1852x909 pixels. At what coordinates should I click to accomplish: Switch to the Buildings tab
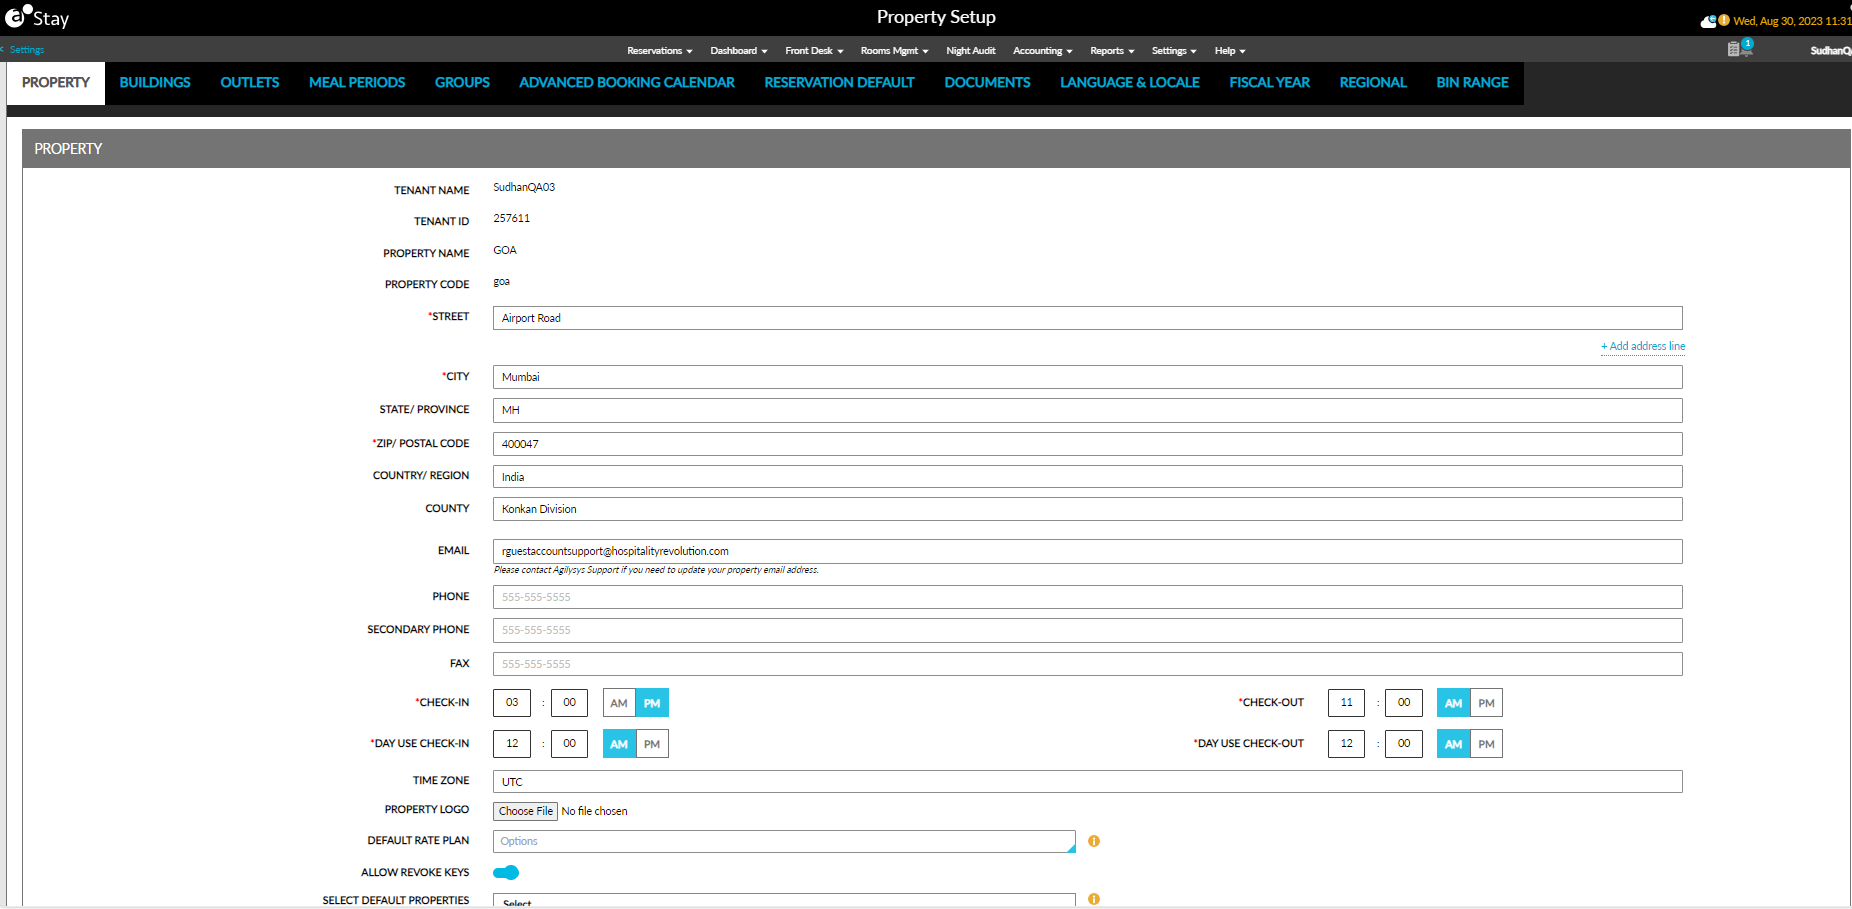click(155, 83)
